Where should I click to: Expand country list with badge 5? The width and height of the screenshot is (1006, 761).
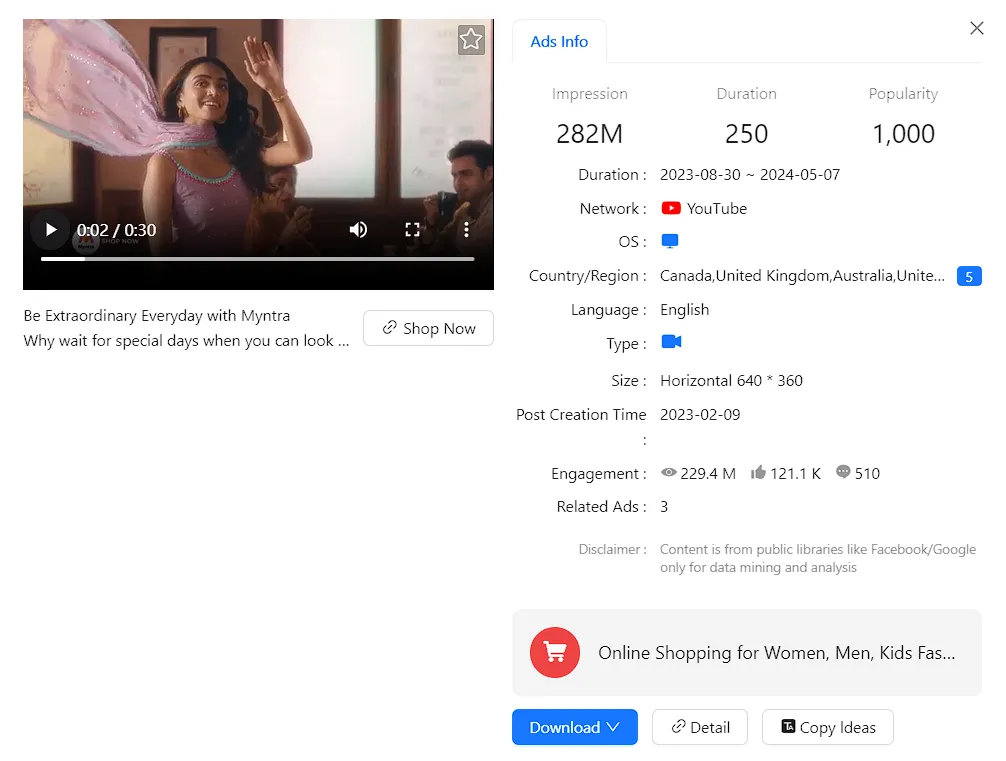[968, 276]
